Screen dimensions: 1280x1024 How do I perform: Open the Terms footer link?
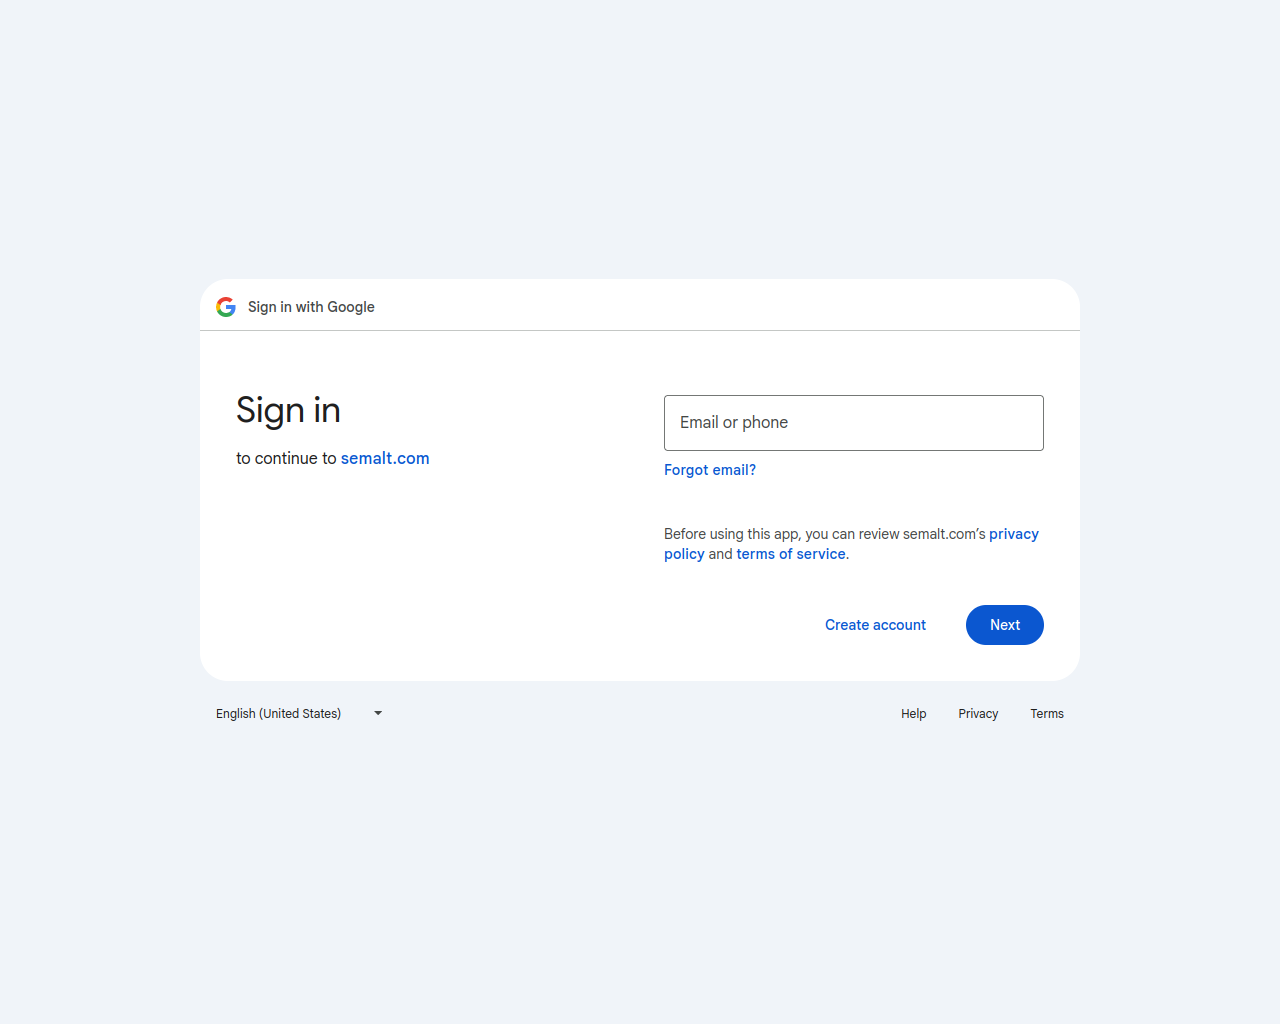[x=1047, y=714]
